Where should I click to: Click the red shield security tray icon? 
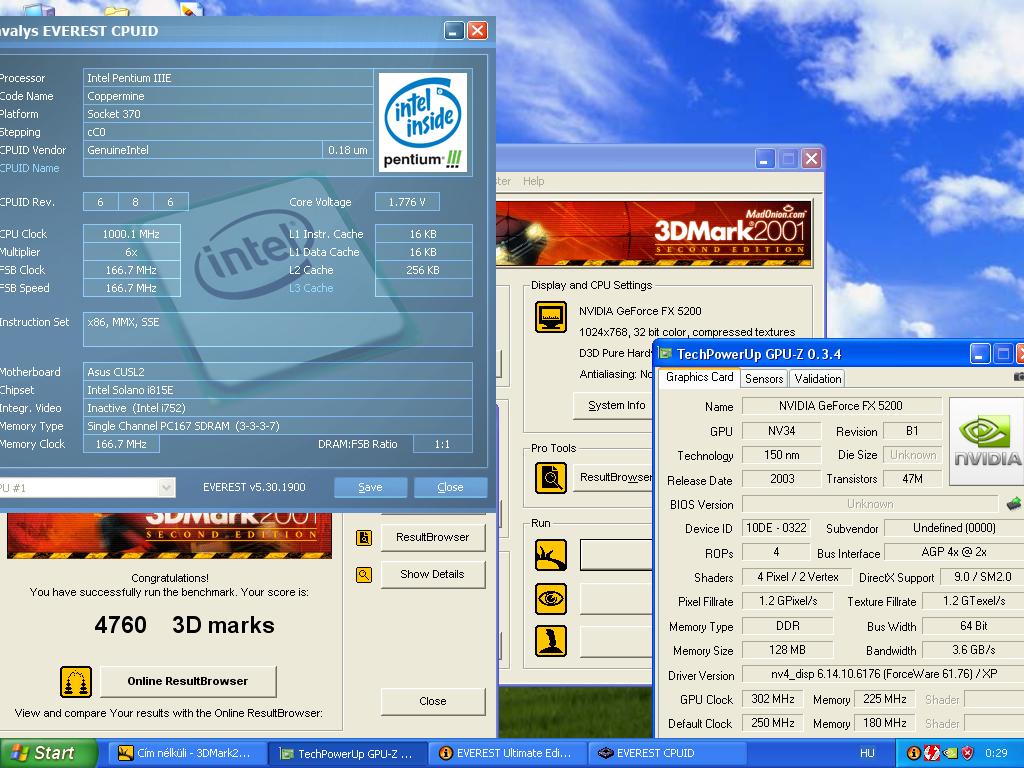tap(968, 754)
